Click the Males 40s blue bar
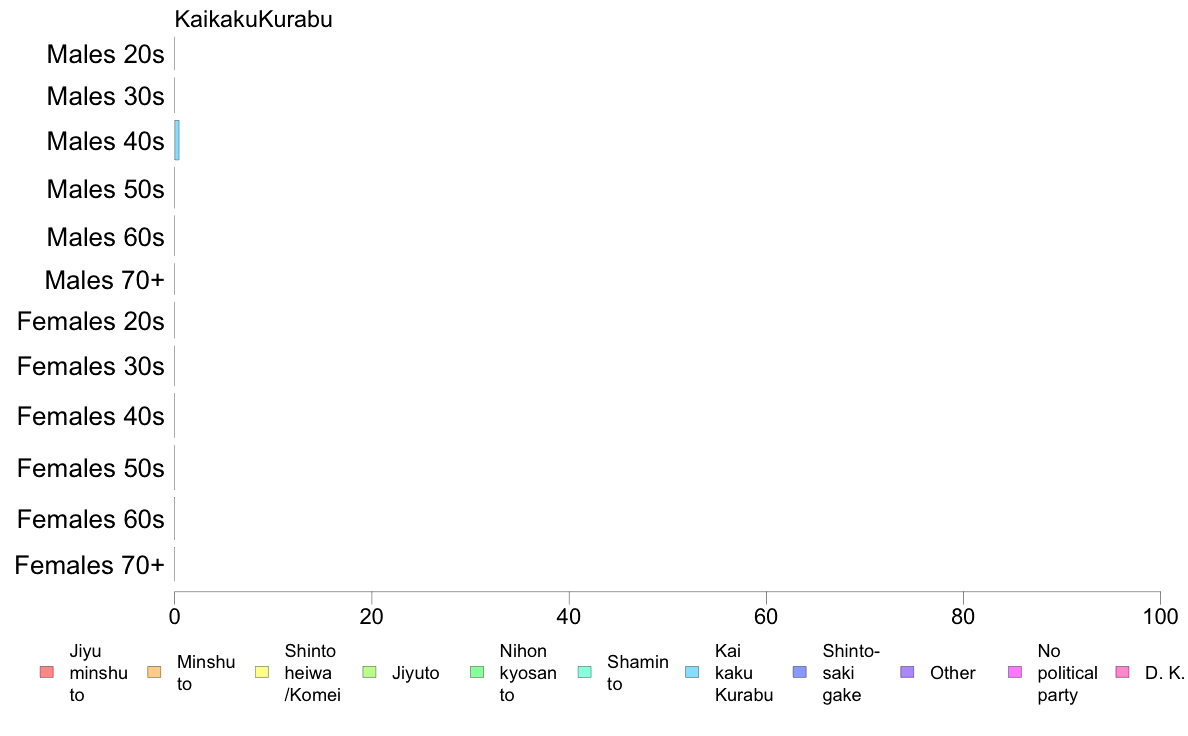 (x=177, y=140)
